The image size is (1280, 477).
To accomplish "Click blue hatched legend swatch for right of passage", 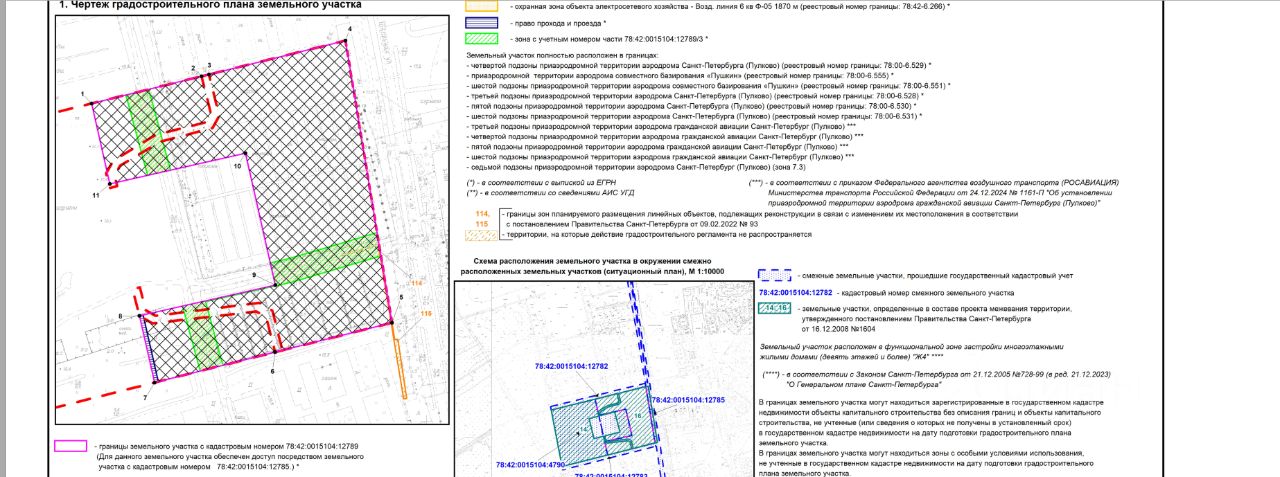I will tap(483, 22).
